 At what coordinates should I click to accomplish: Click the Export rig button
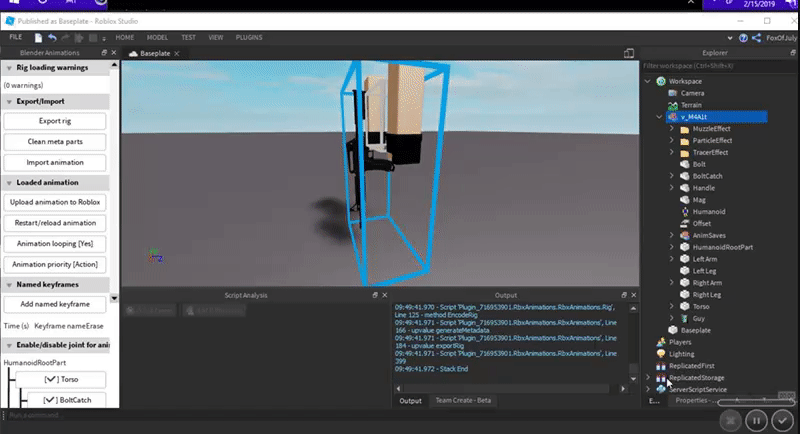click(55, 121)
